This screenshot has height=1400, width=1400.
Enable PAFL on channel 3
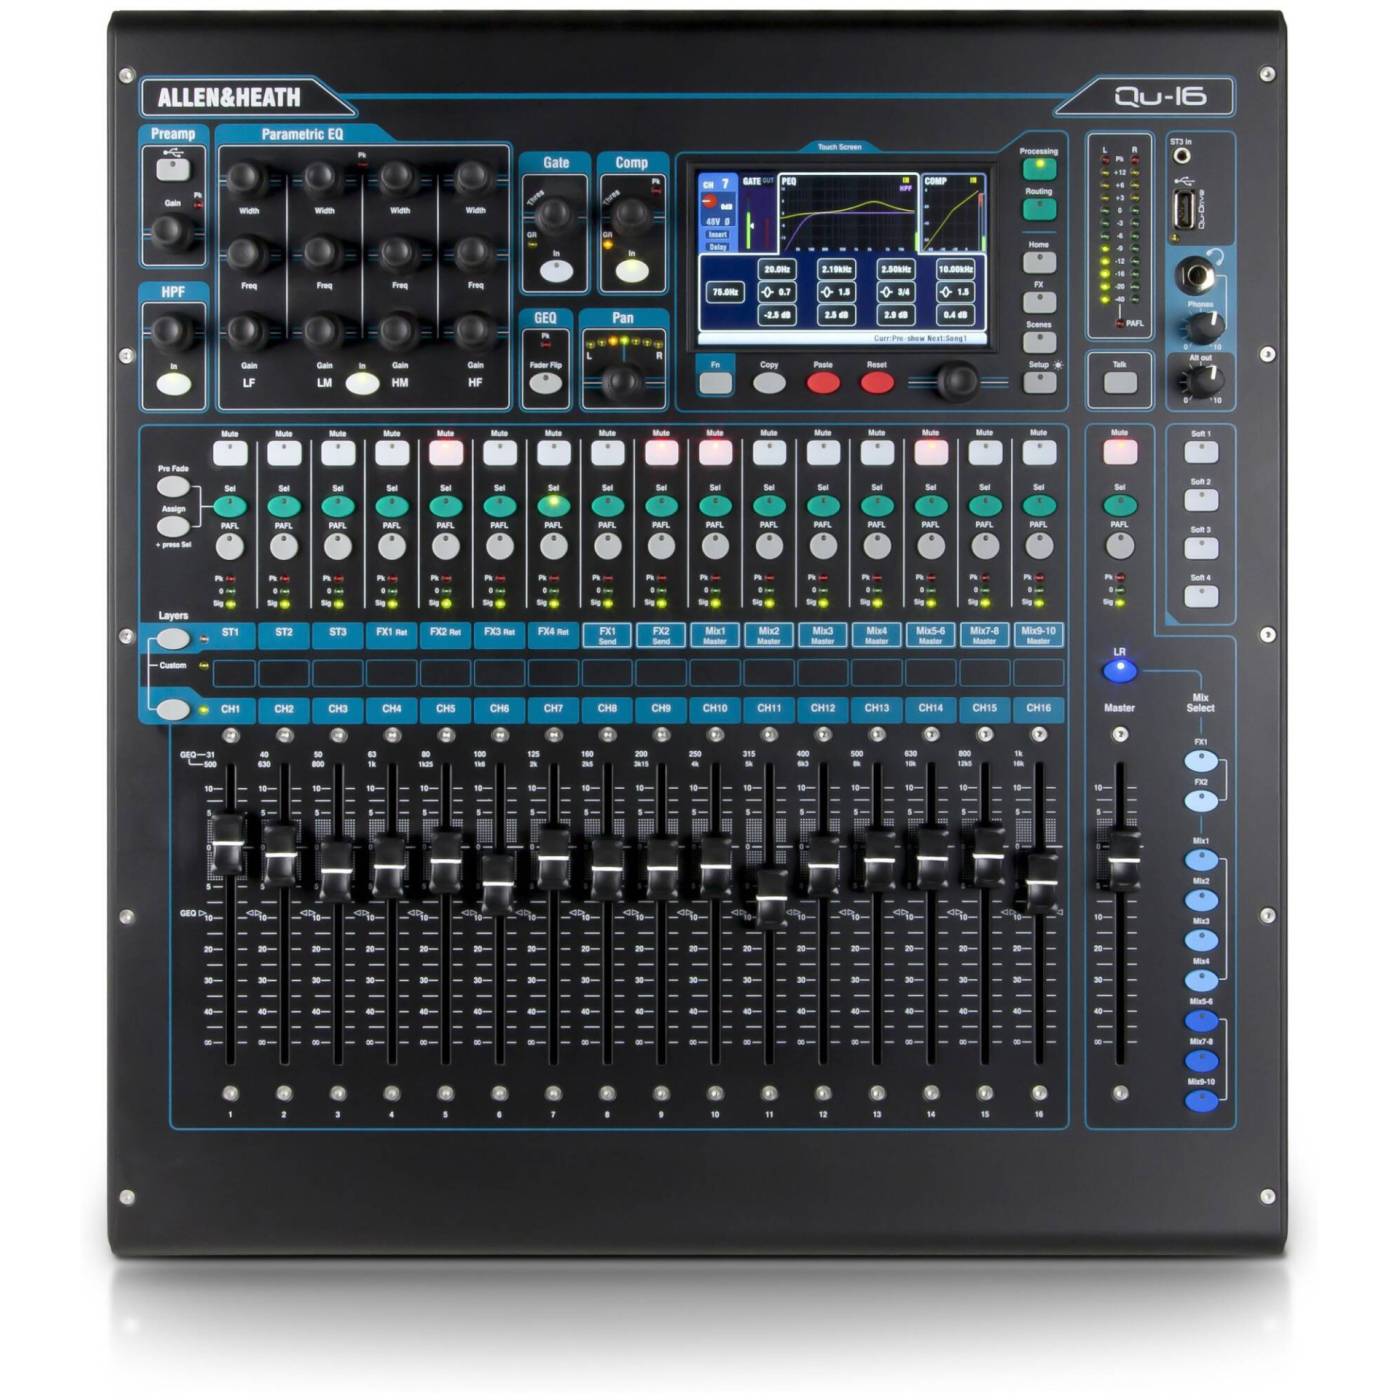(x=338, y=546)
